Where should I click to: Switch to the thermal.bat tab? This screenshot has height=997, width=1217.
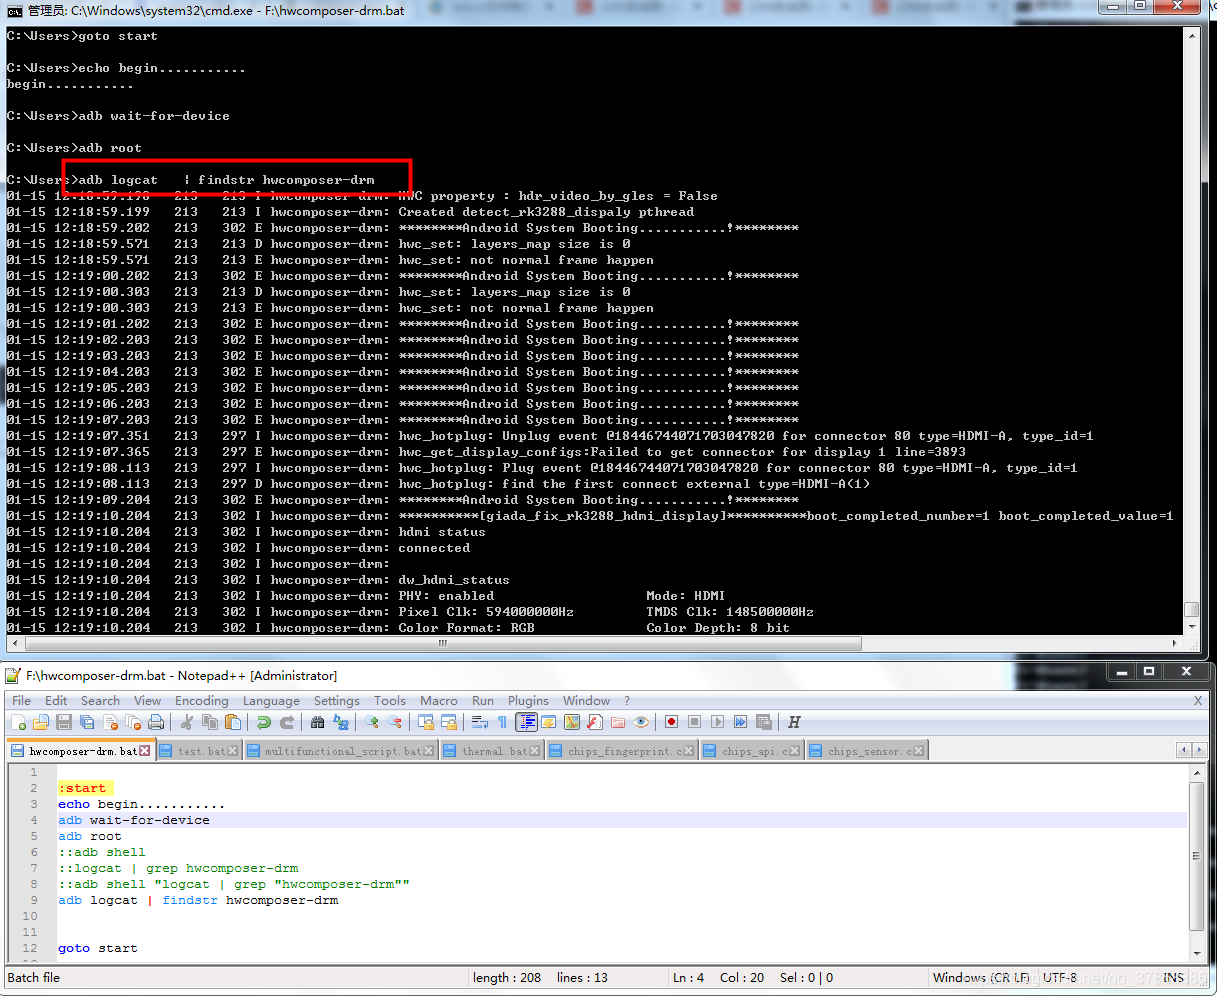point(493,751)
